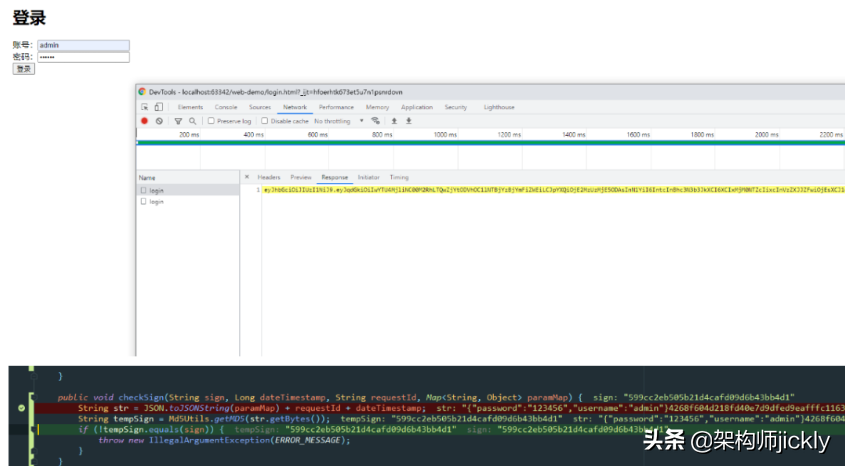845x466 pixels.
Task: Show the request Preview tab
Action: click(x=301, y=177)
